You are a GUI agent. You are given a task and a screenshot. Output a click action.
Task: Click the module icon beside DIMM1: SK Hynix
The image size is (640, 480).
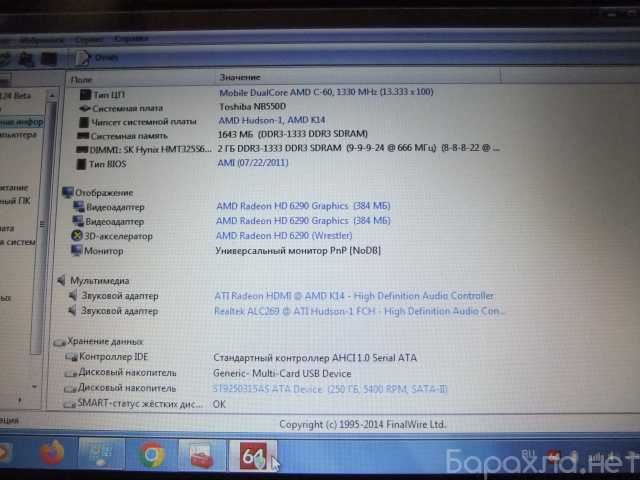[82, 150]
